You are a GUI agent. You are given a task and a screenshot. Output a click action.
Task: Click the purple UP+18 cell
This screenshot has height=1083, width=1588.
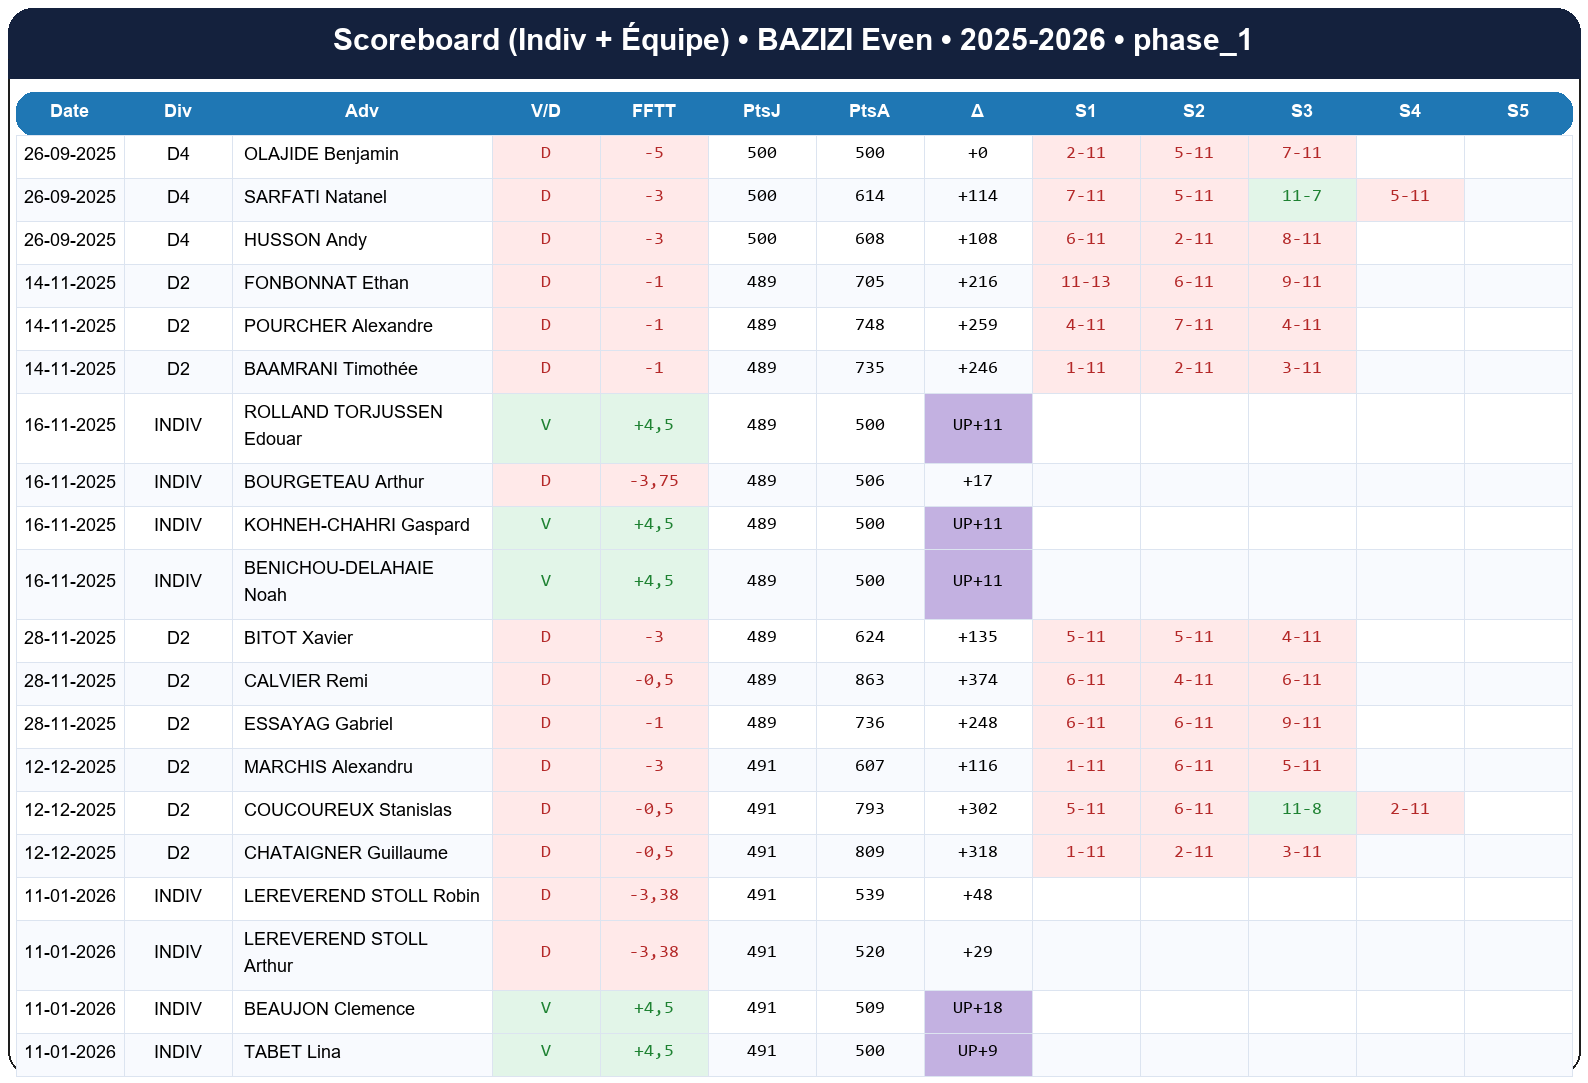tap(977, 1008)
